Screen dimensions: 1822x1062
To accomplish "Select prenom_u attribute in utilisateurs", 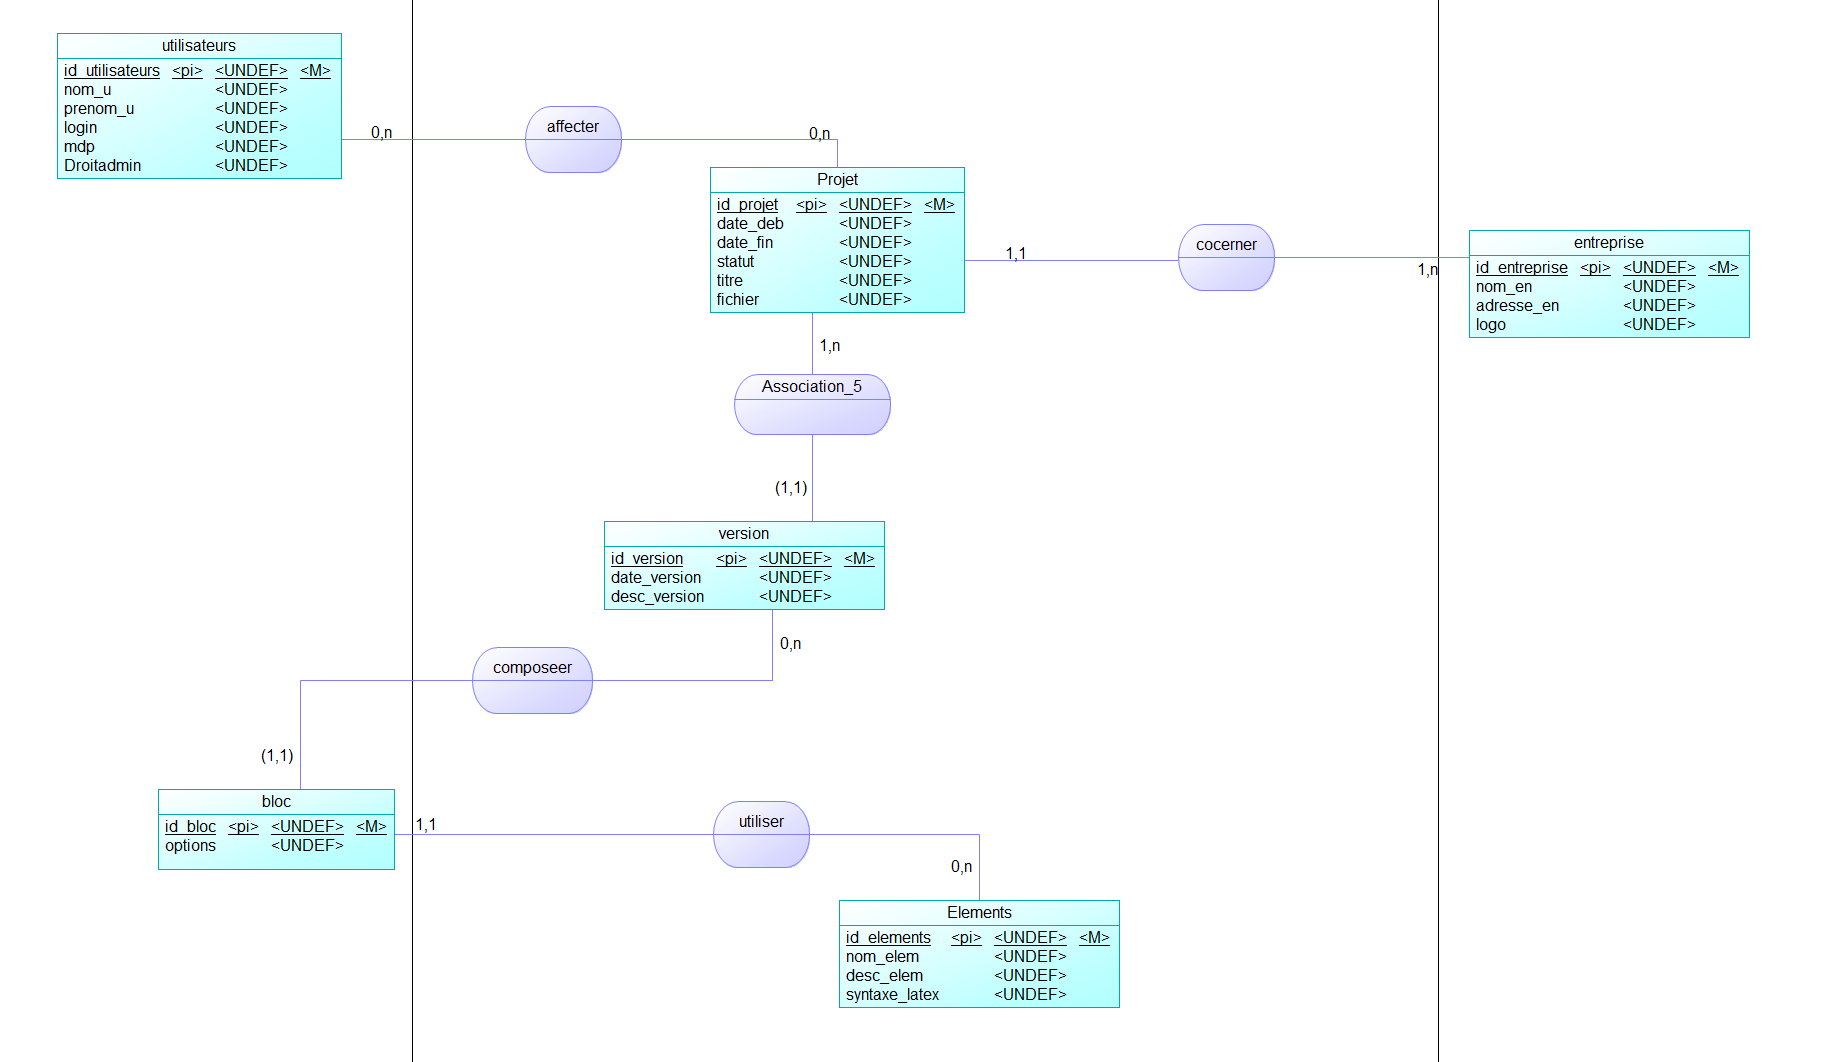I will [99, 109].
